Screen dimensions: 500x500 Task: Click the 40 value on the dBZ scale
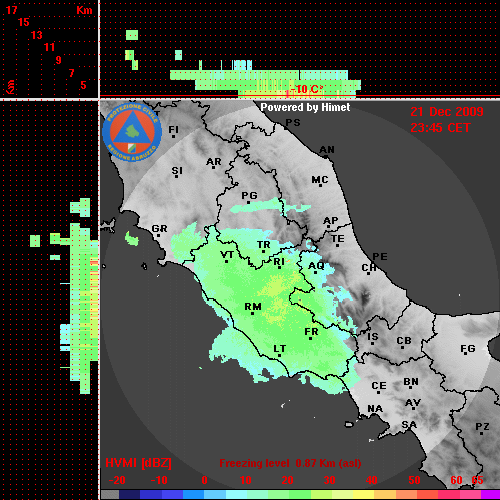coord(372,480)
